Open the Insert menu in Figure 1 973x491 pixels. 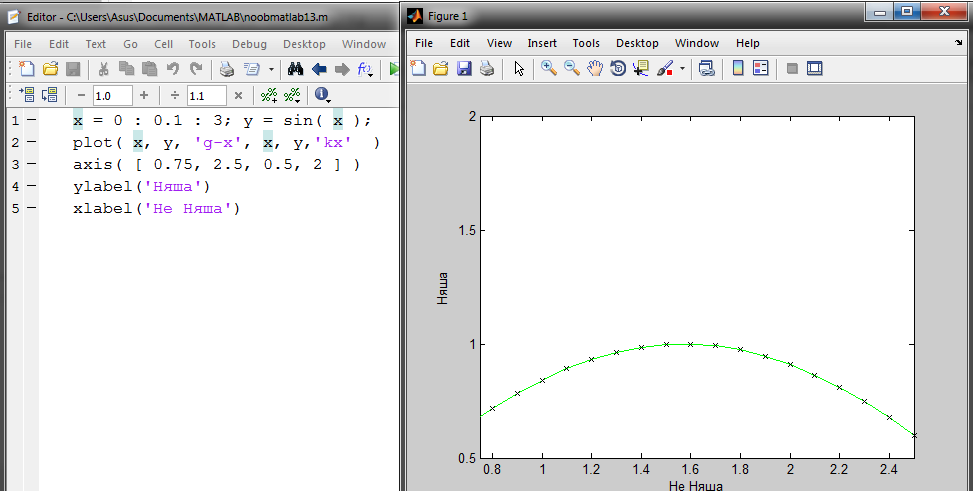pos(542,43)
